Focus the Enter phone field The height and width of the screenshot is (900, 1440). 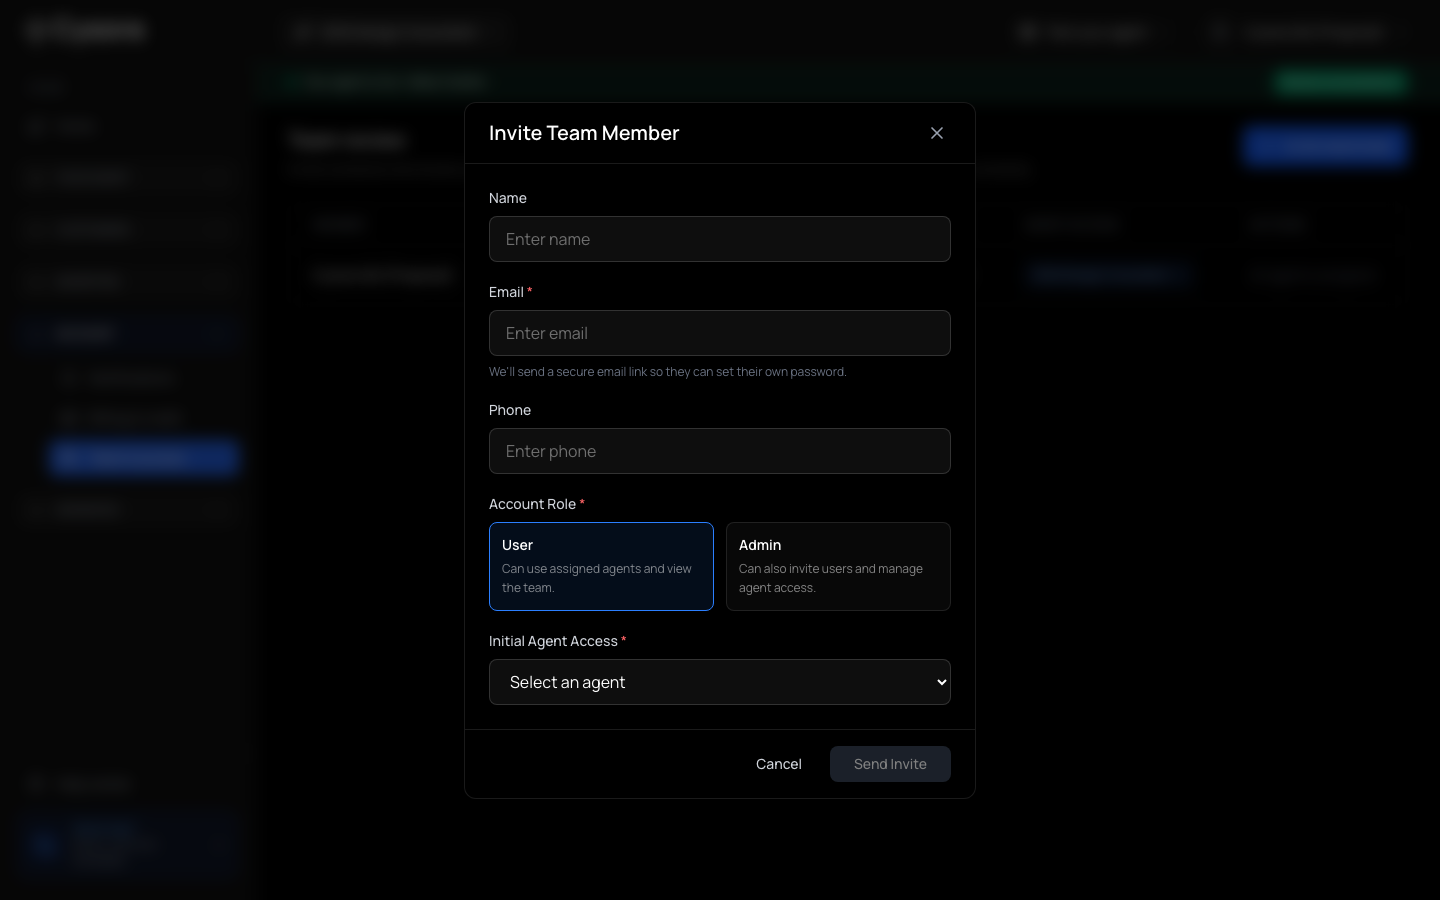720,451
